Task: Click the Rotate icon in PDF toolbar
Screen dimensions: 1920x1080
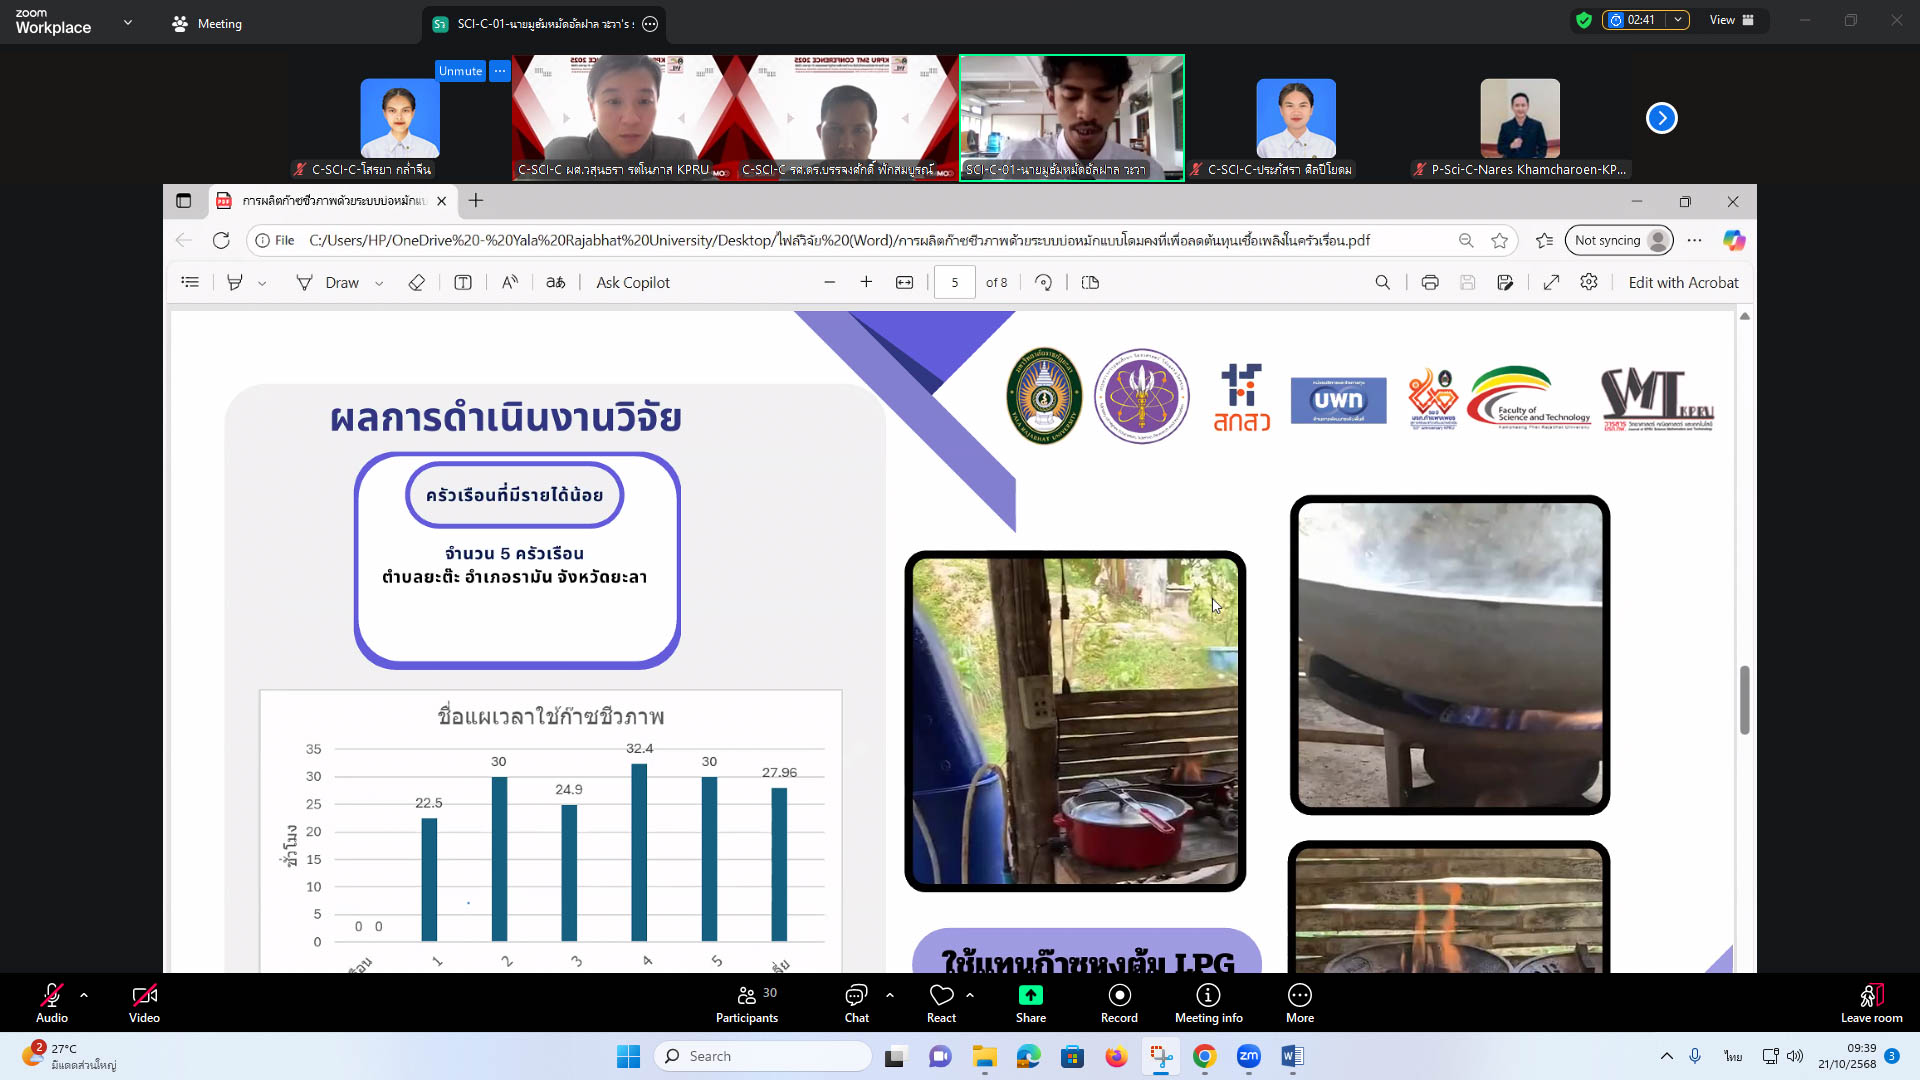Action: [x=1043, y=283]
